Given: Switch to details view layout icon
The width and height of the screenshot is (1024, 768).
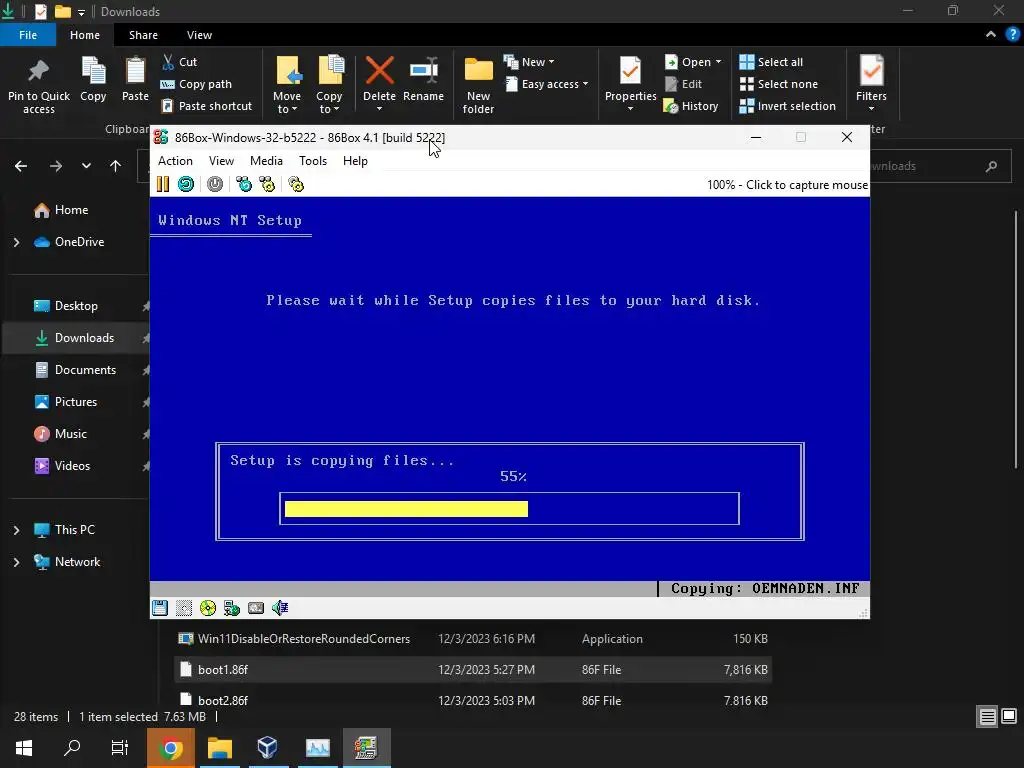Looking at the screenshot, I should (987, 717).
